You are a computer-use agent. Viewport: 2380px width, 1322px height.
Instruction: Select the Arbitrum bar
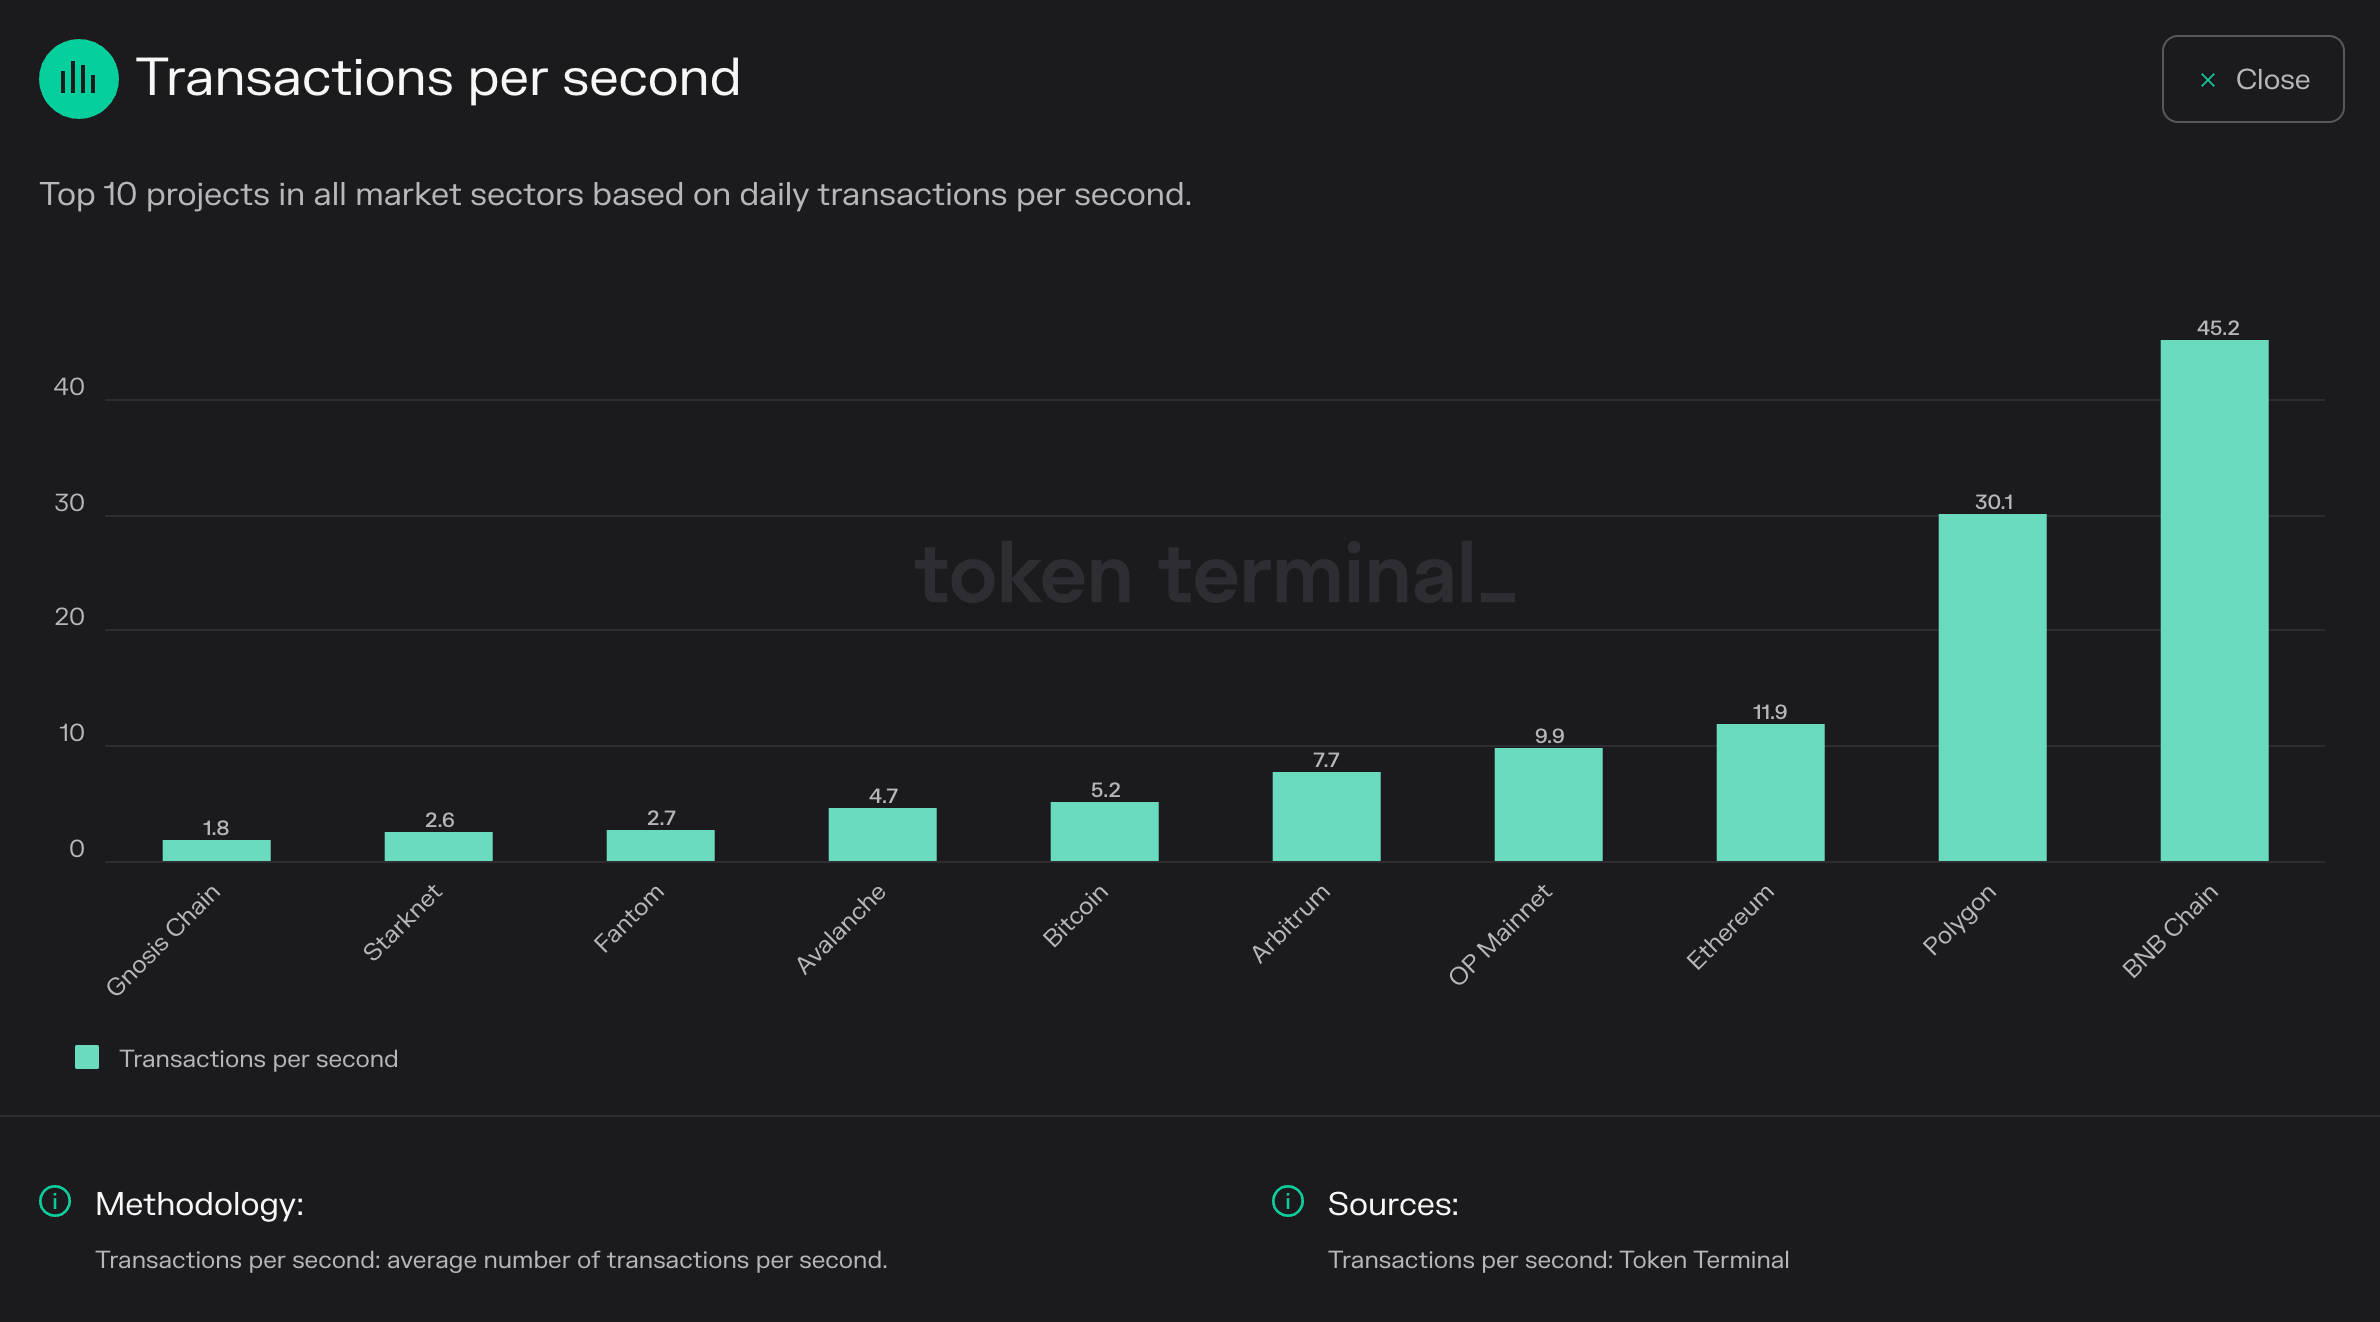point(1326,816)
